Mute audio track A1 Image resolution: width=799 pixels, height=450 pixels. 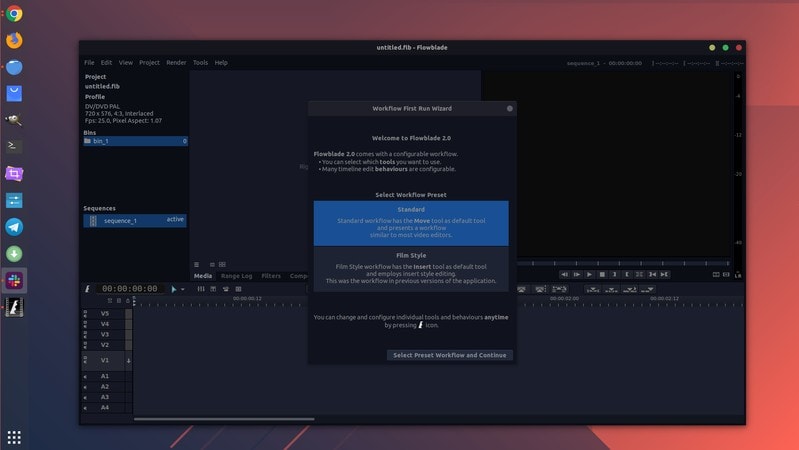coord(85,377)
